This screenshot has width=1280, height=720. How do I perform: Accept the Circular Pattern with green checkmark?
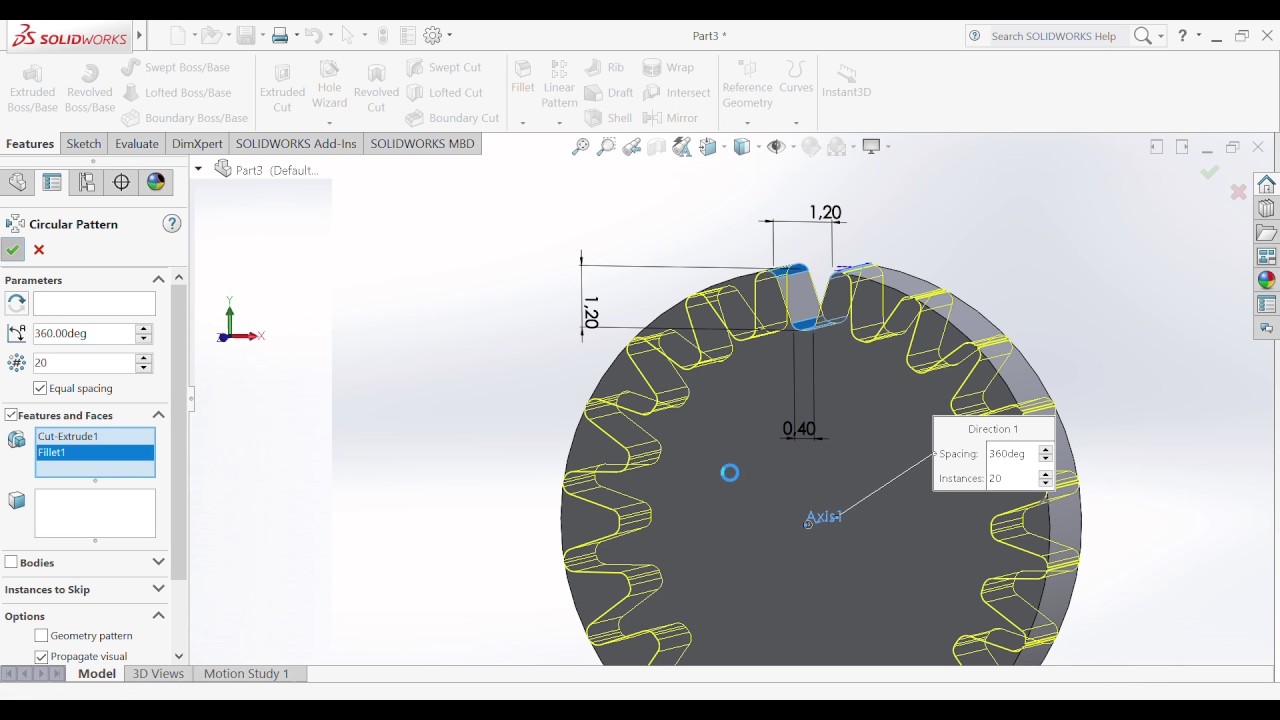tap(13, 250)
